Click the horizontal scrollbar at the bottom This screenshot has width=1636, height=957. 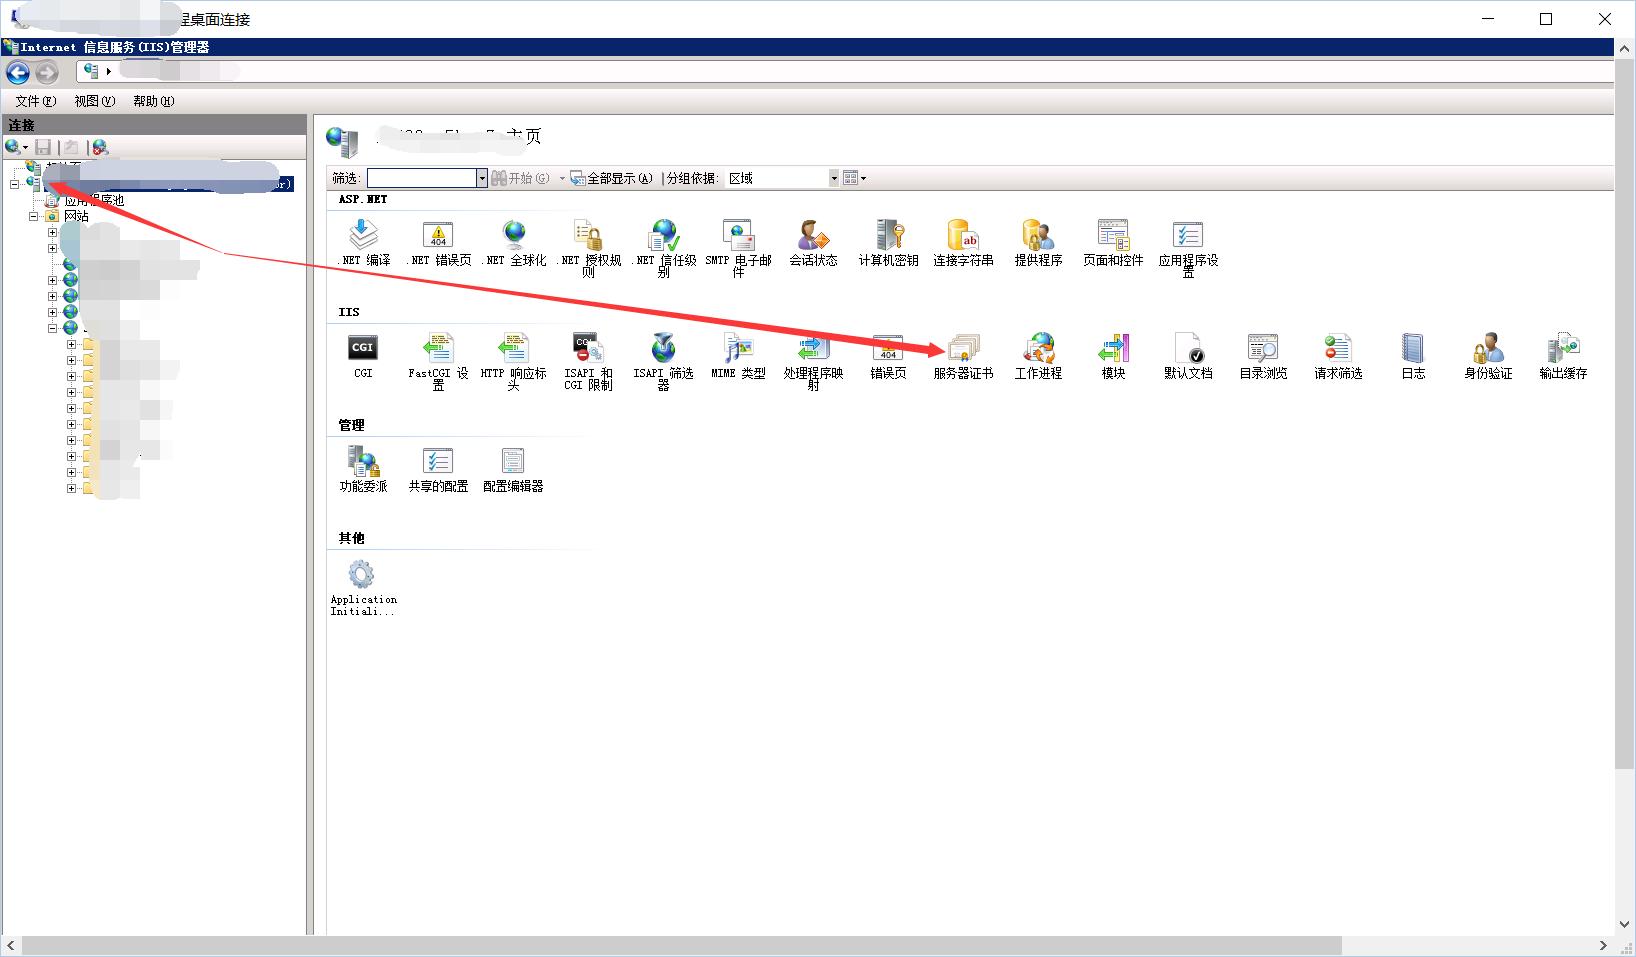click(x=680, y=945)
